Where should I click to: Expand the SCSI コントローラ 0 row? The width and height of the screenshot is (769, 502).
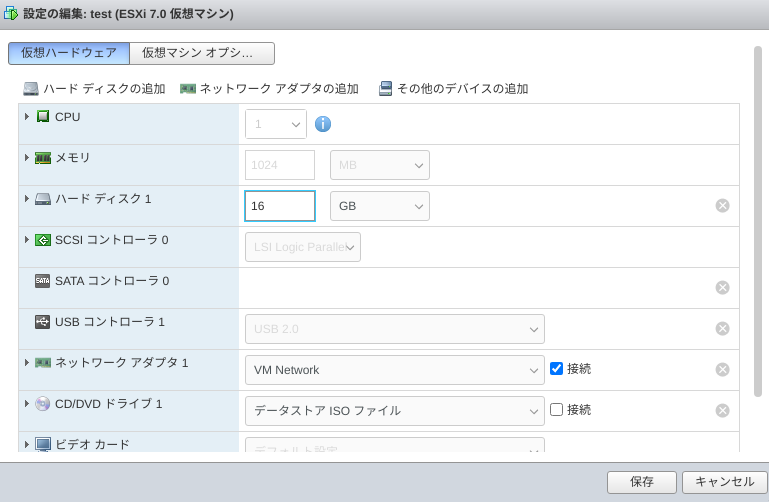pos(27,240)
